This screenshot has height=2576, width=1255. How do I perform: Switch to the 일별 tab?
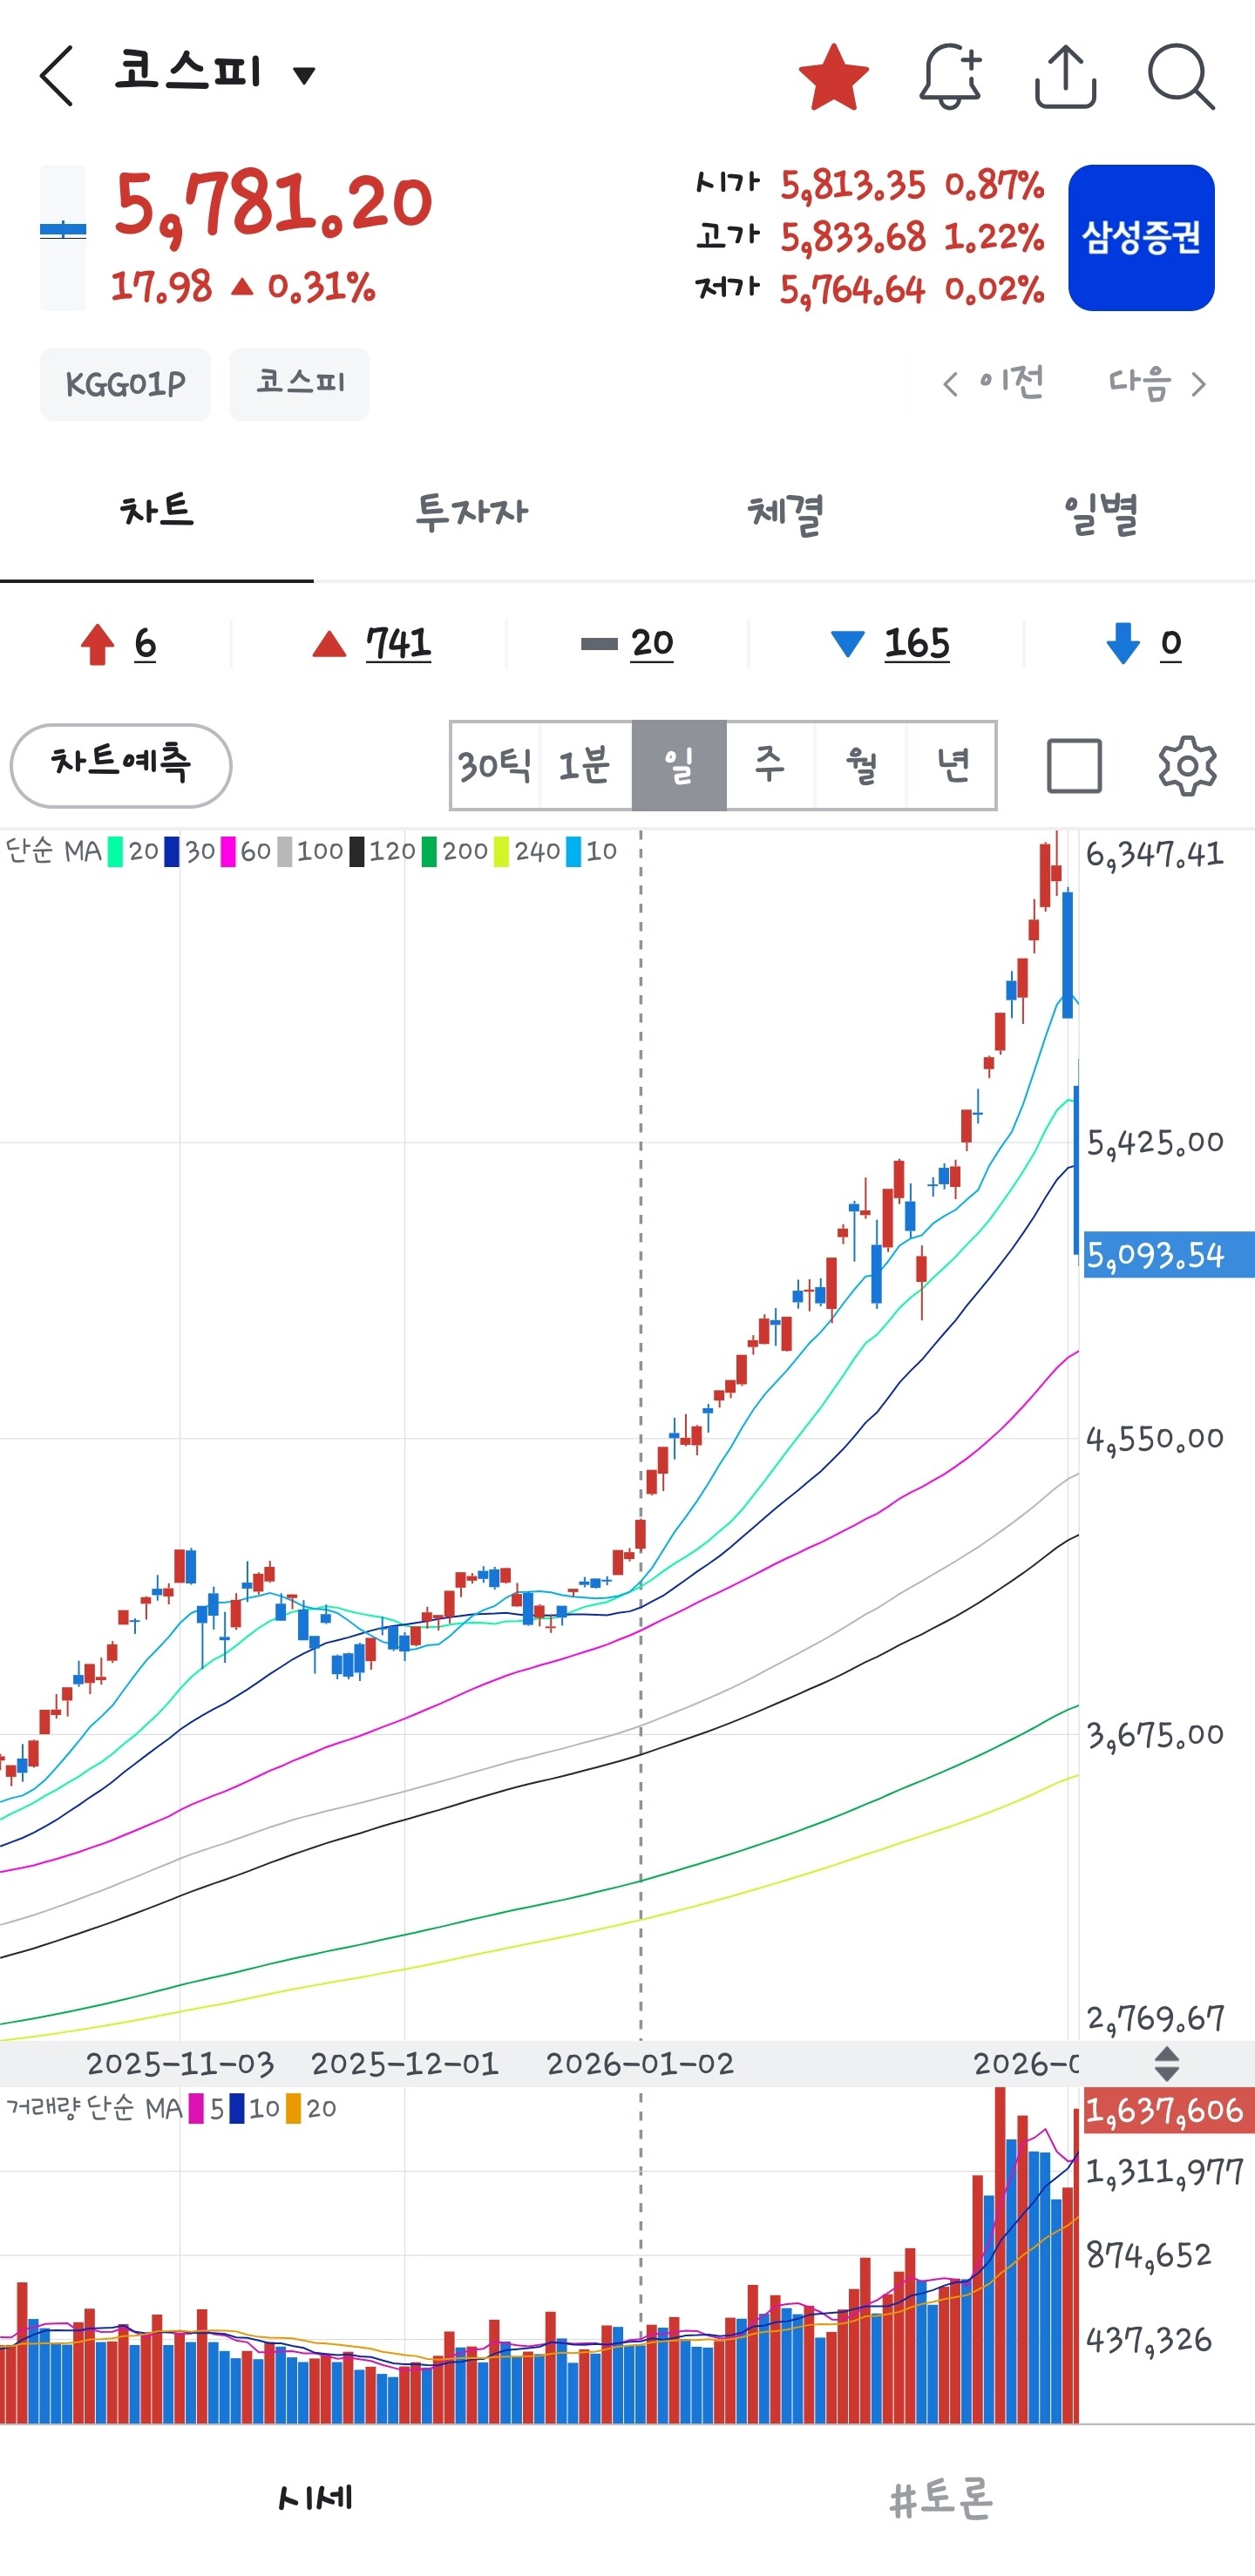point(1099,513)
